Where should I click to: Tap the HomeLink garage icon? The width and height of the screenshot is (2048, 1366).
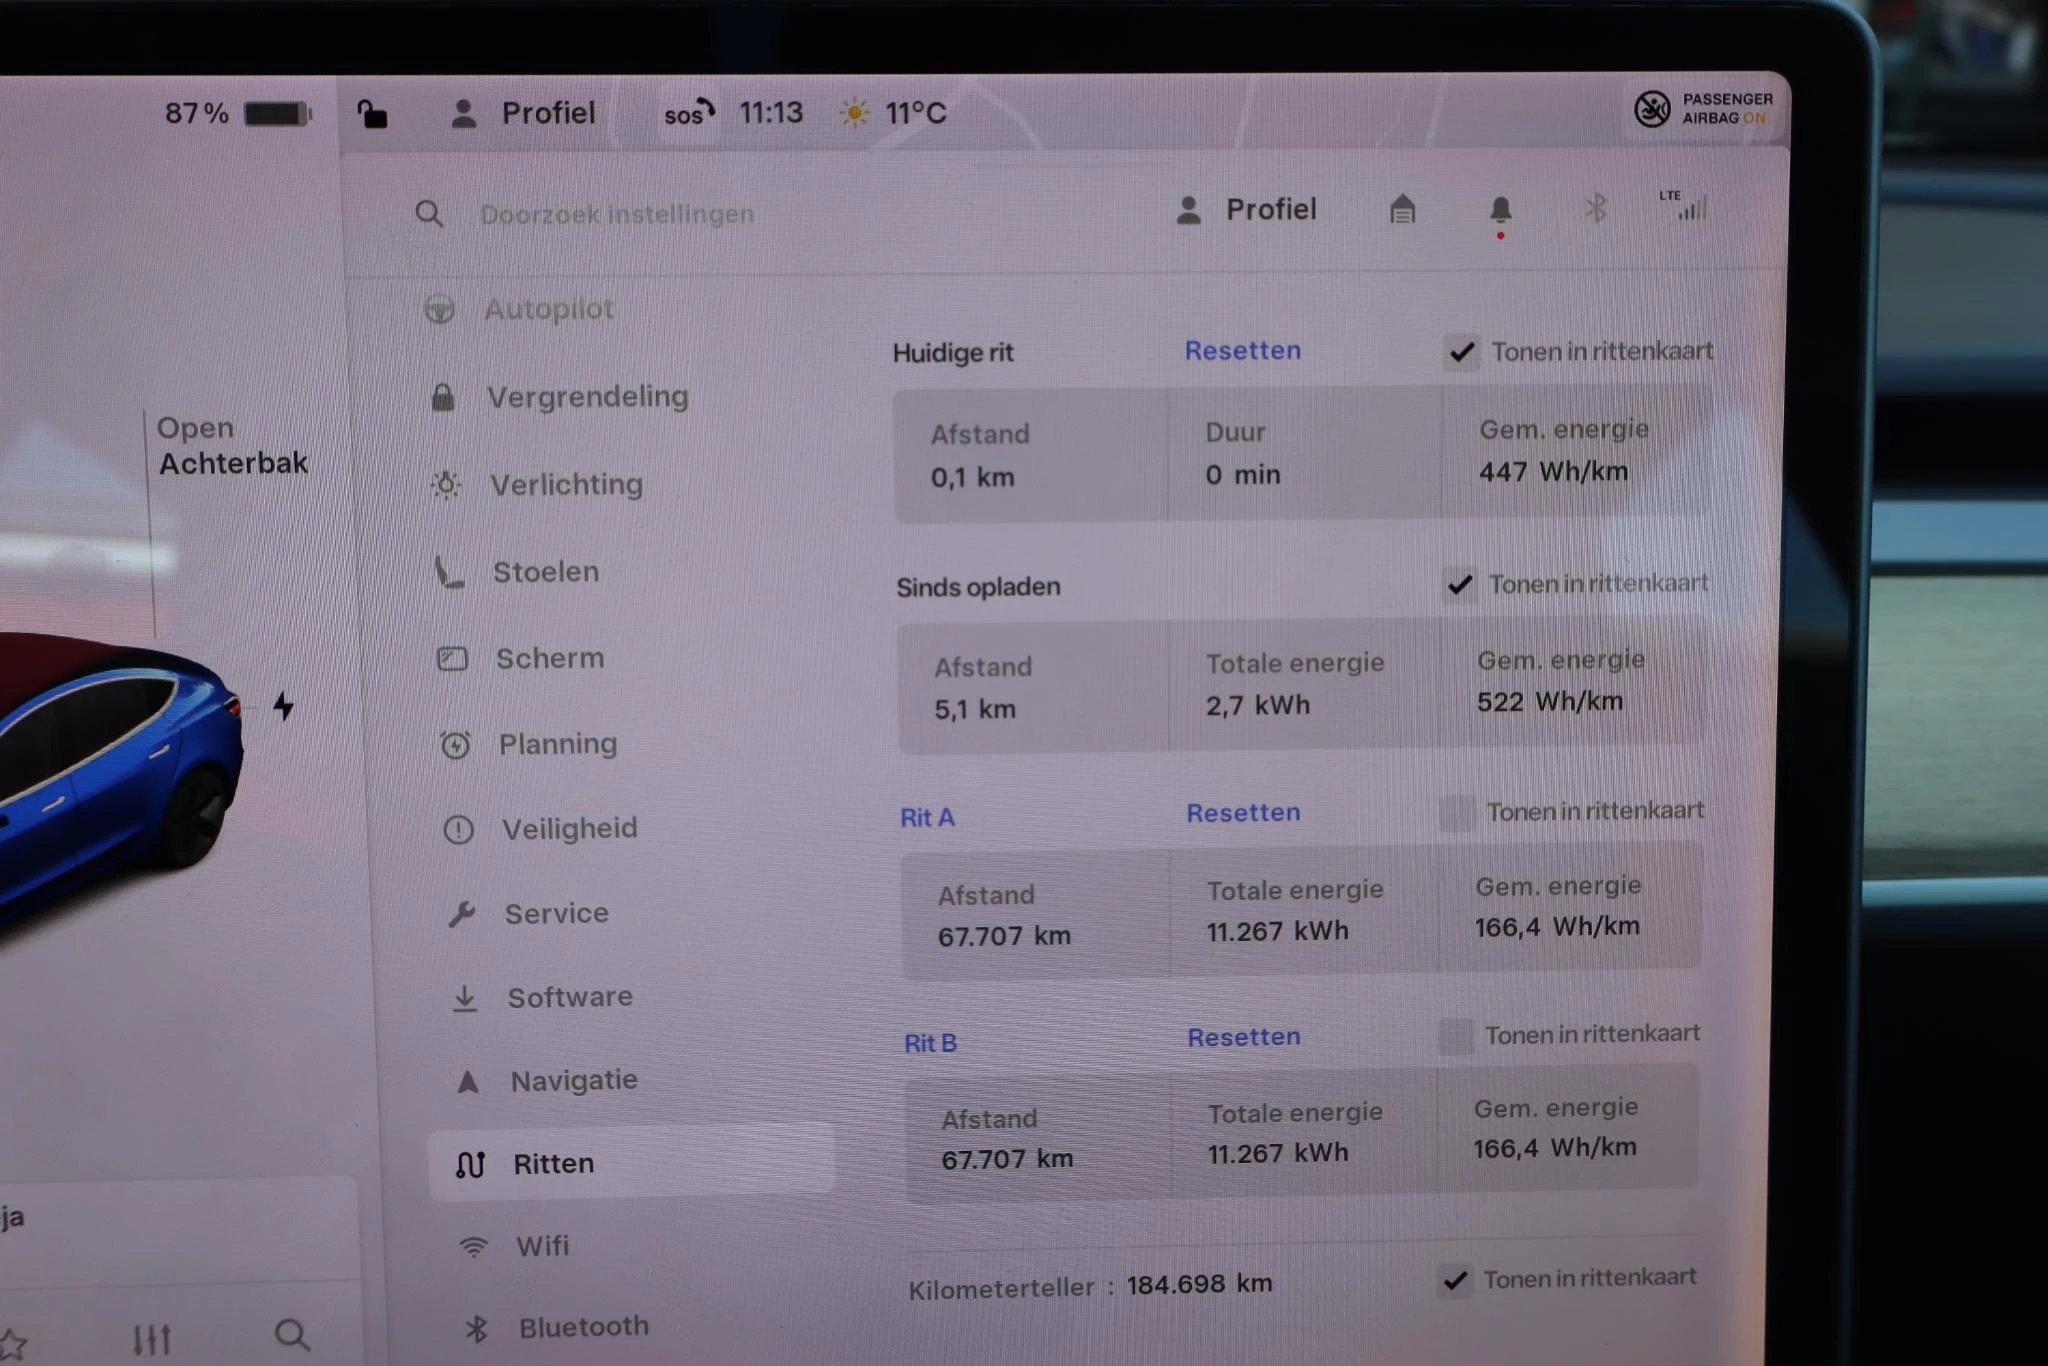click(1402, 209)
